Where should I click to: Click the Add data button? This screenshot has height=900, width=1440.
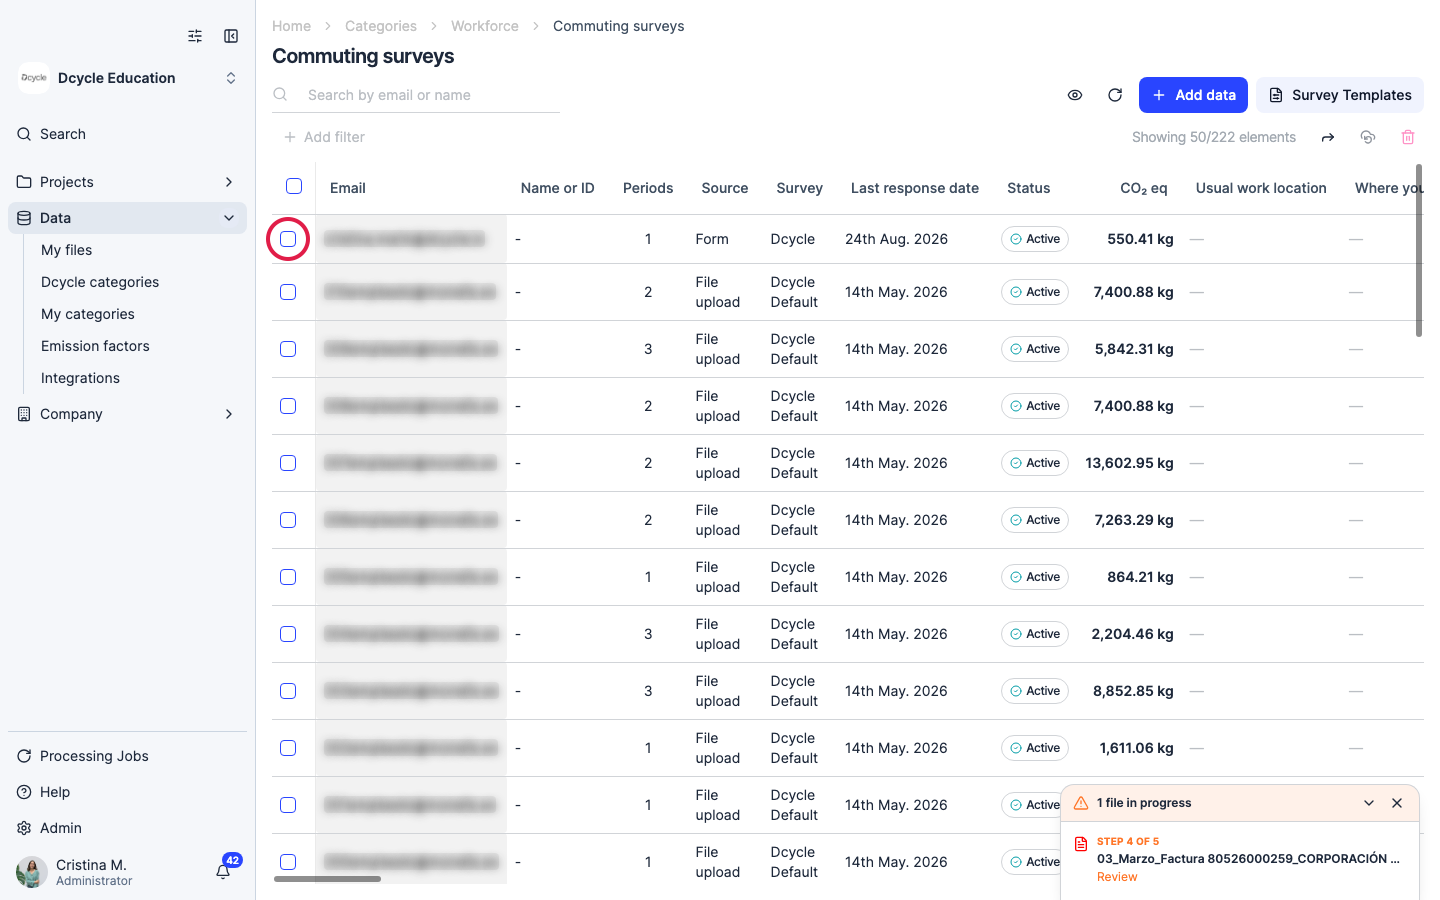click(1193, 95)
